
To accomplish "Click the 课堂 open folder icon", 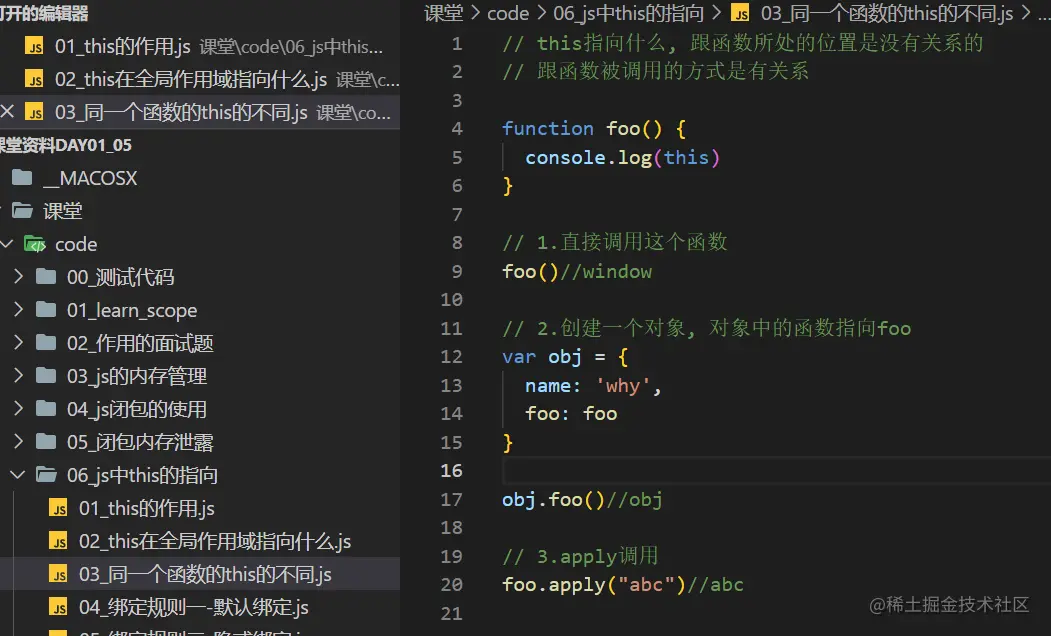I will [x=22, y=211].
